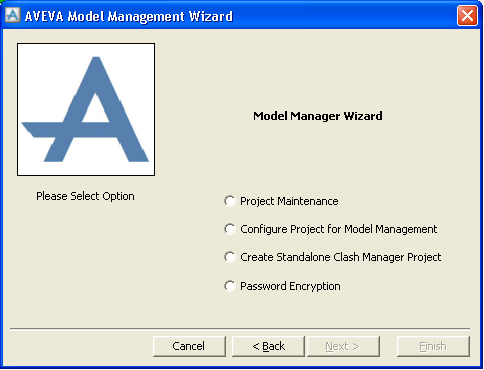Click the disabled Finish button

click(433, 346)
